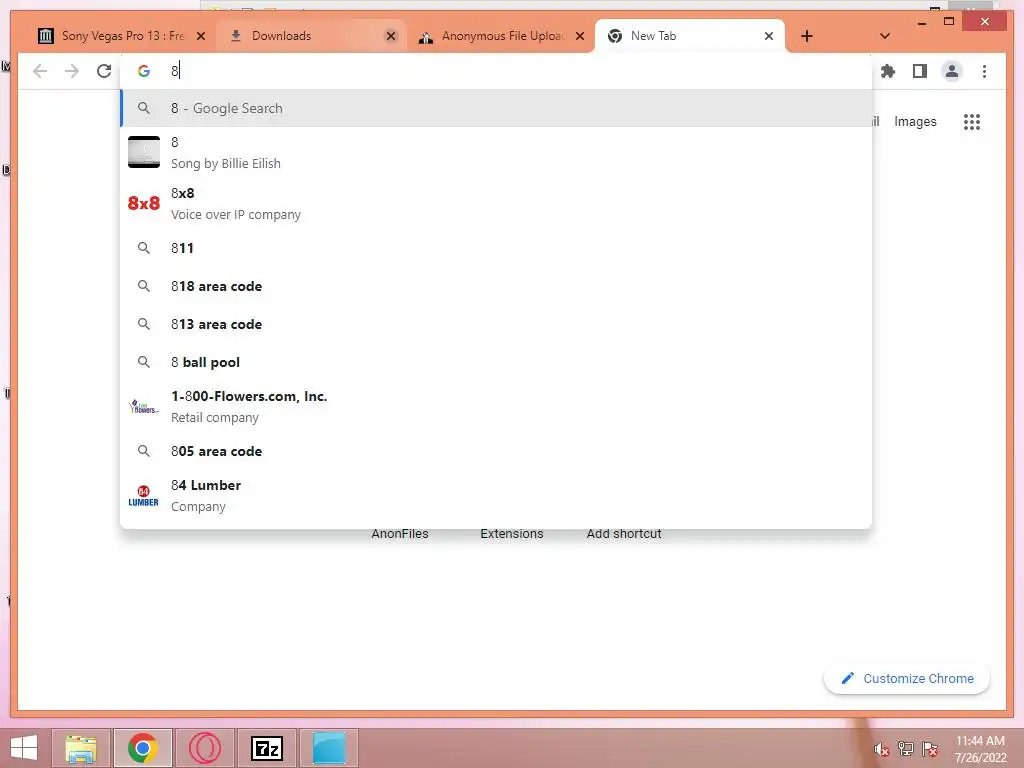Close the Sony Vegas Pro 13 tab

pyautogui.click(x=201, y=36)
